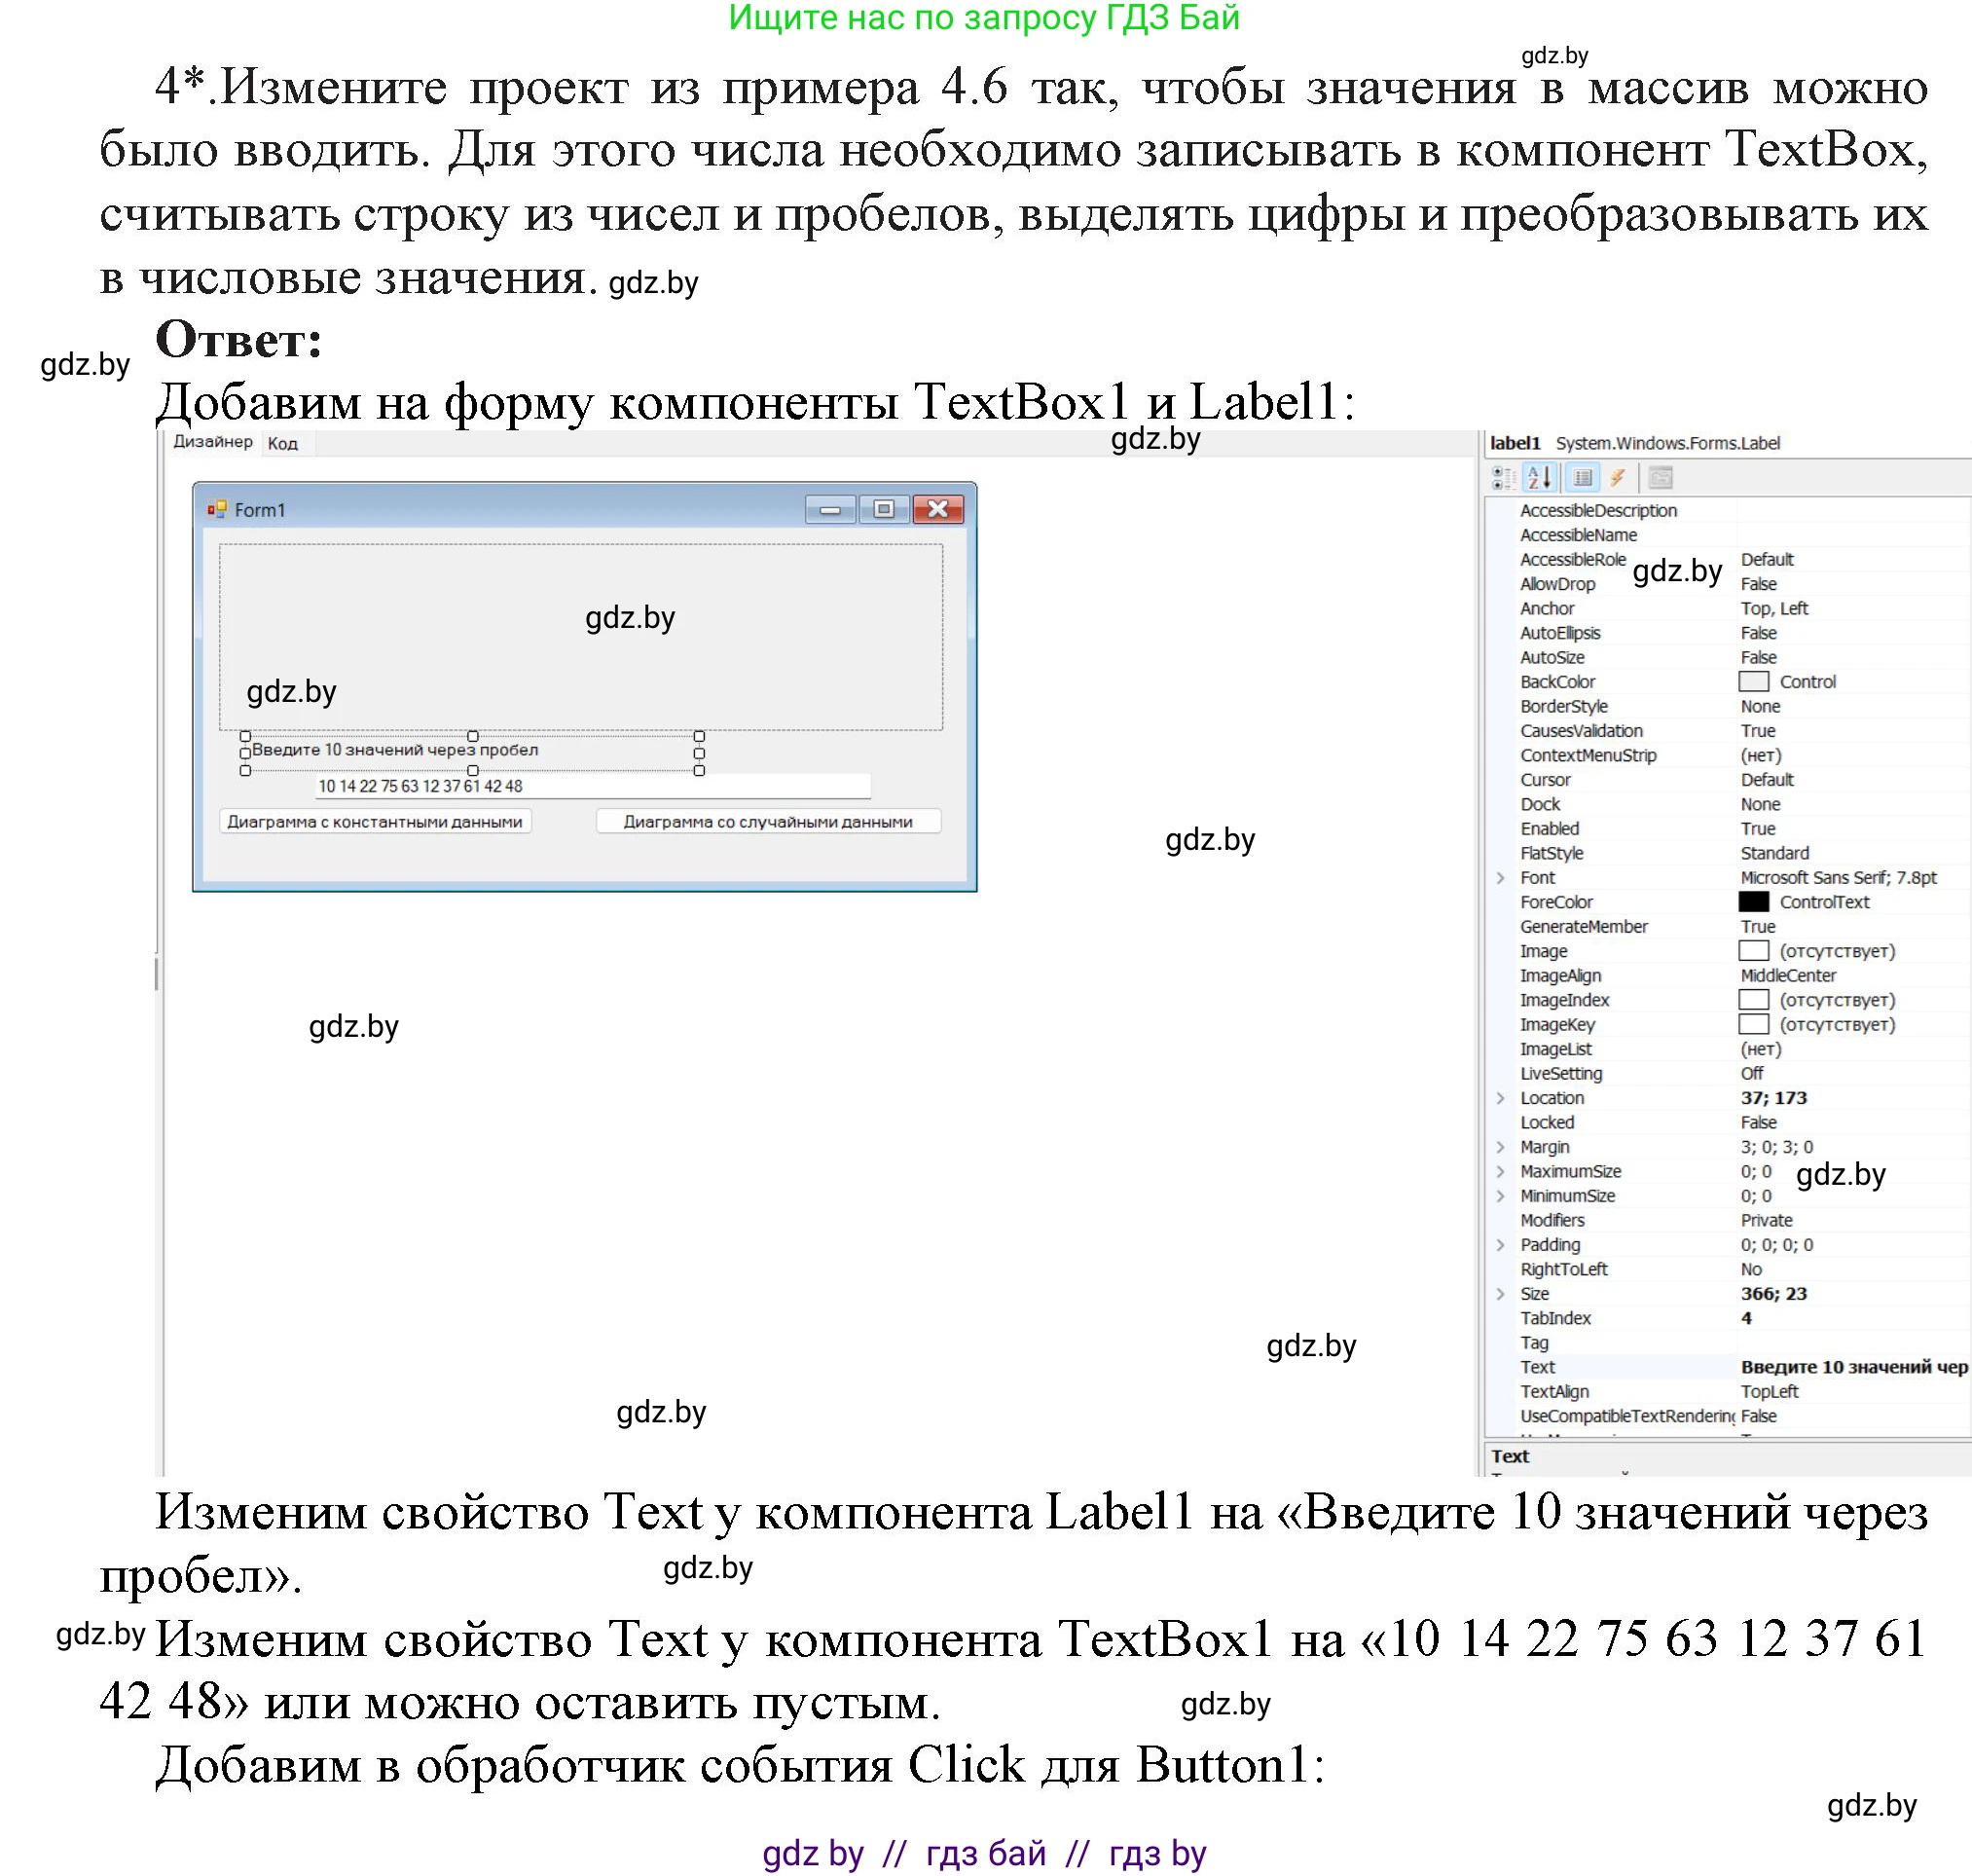Minimize the Form1 window
The height and width of the screenshot is (1876, 1972).
click(x=830, y=510)
